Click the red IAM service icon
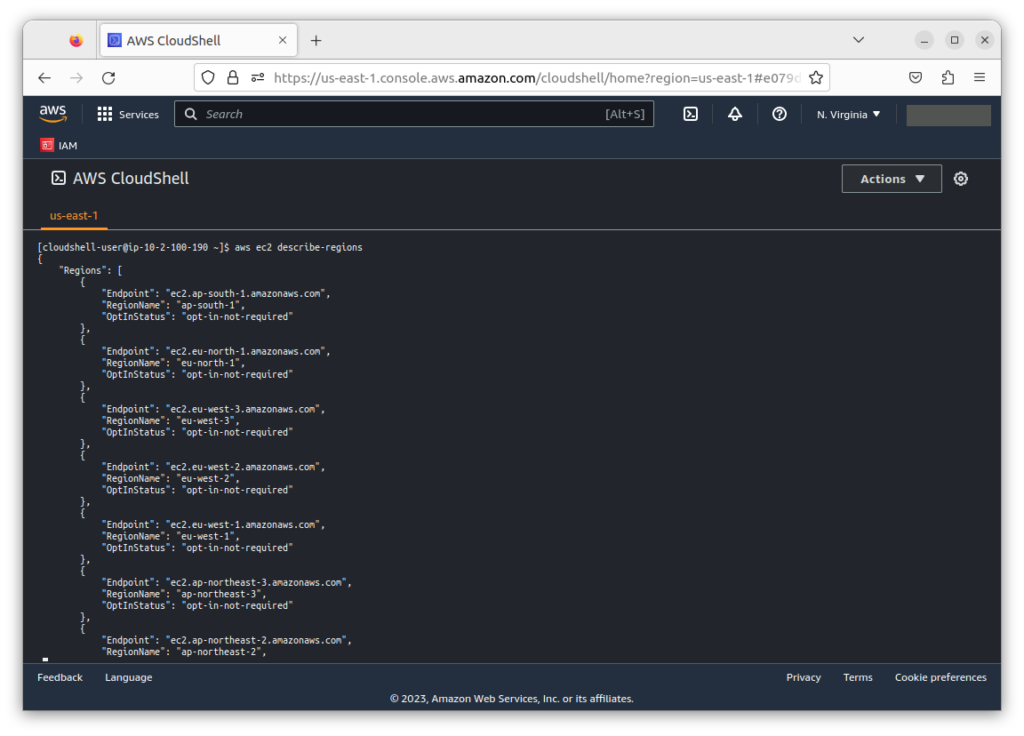The width and height of the screenshot is (1024, 736). point(46,145)
